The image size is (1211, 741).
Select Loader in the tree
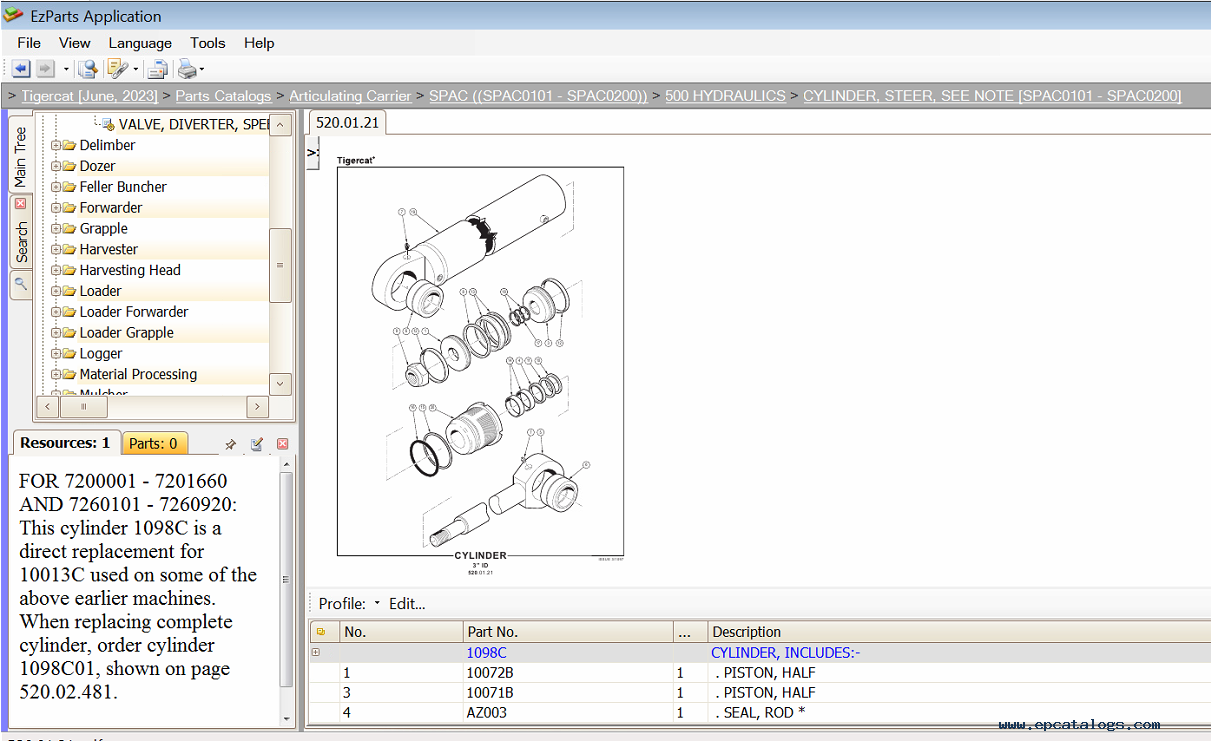[x=100, y=291]
